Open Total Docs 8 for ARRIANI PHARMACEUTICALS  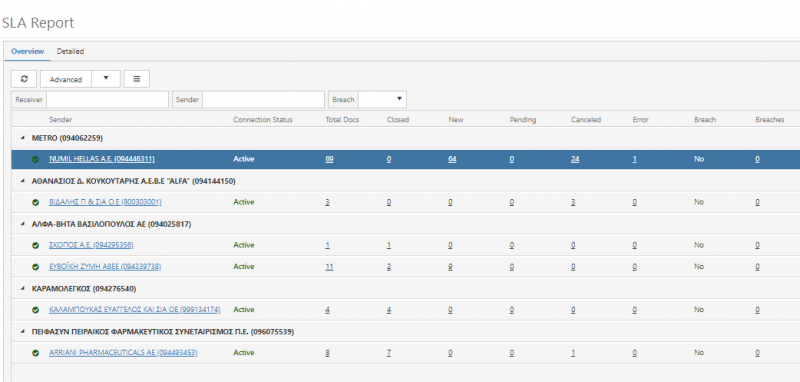[x=328, y=353]
